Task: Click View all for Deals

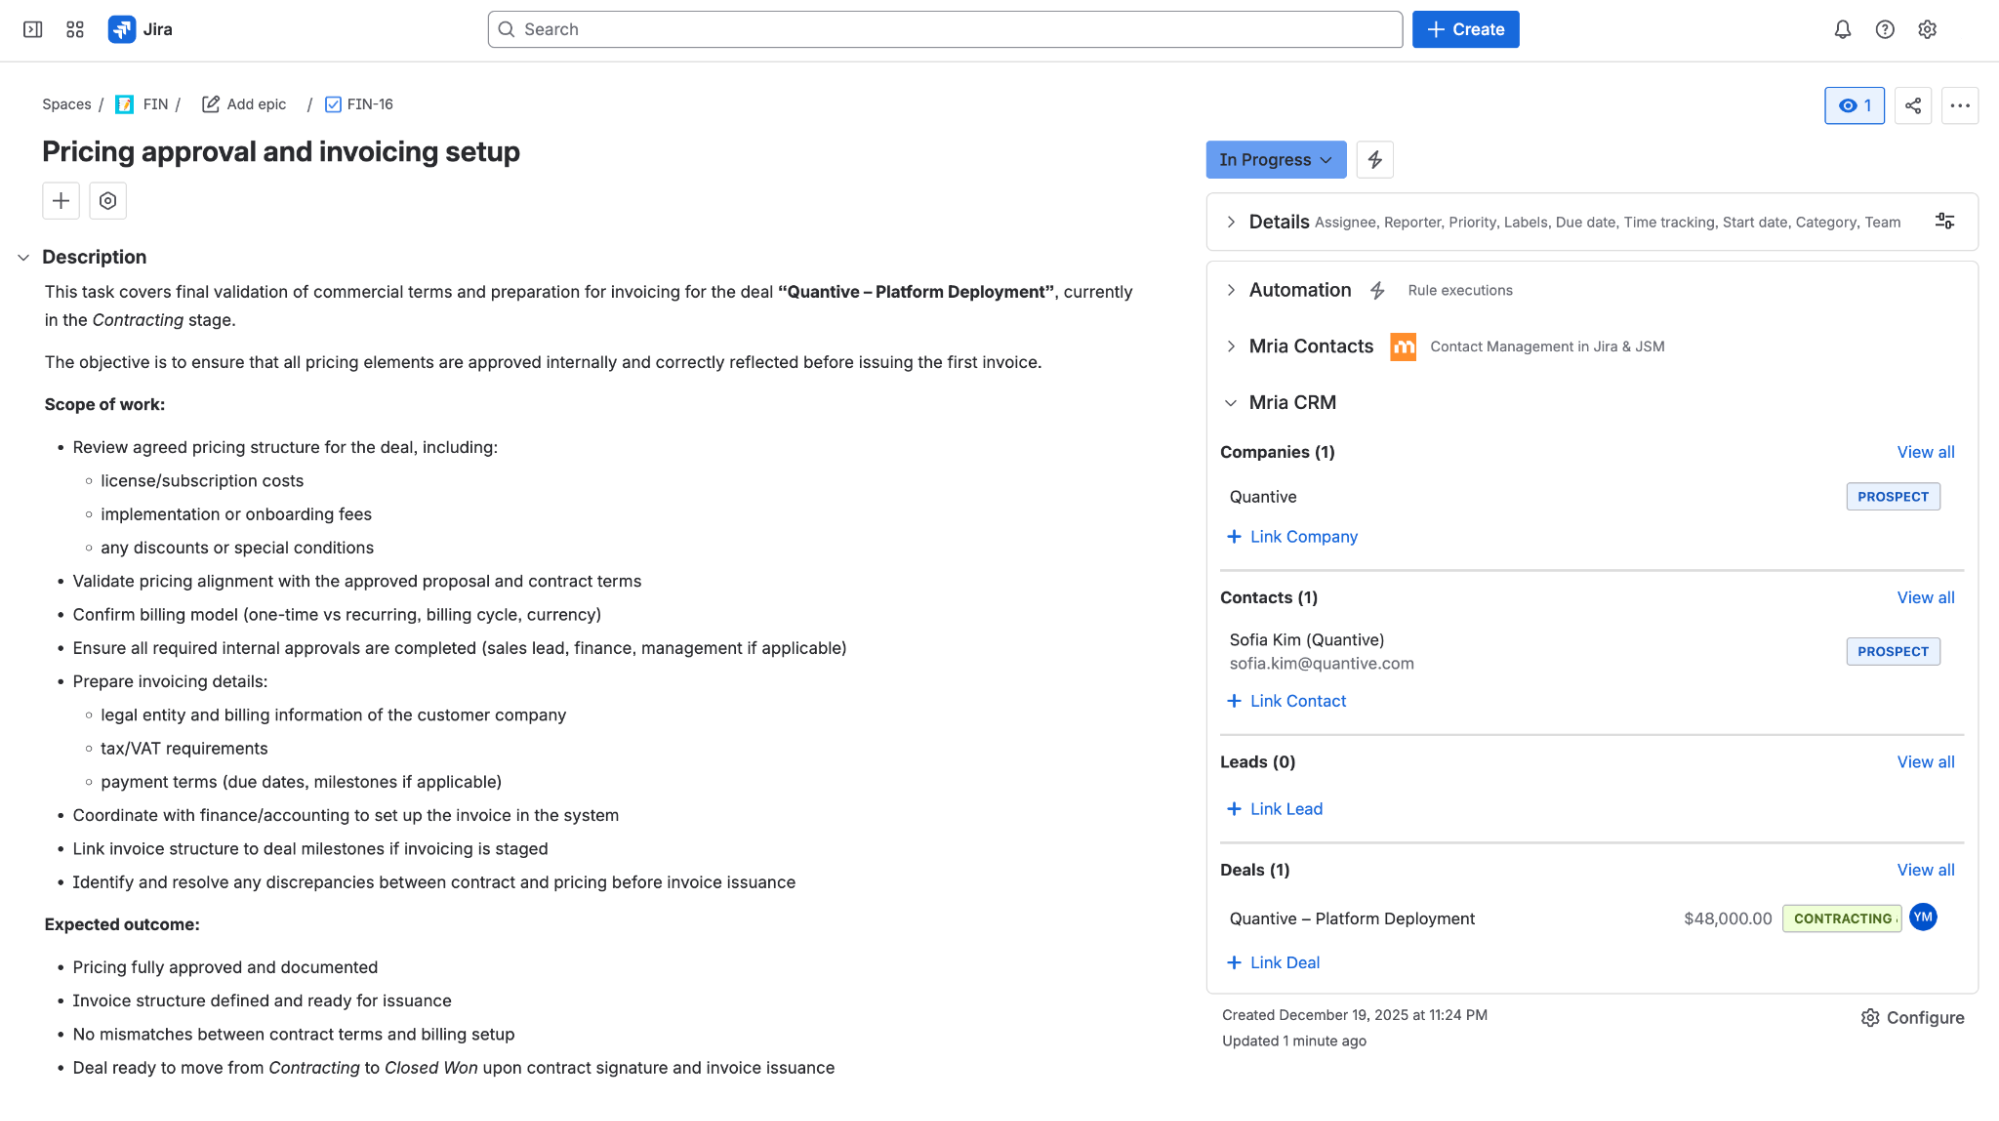Action: pyautogui.click(x=1925, y=869)
